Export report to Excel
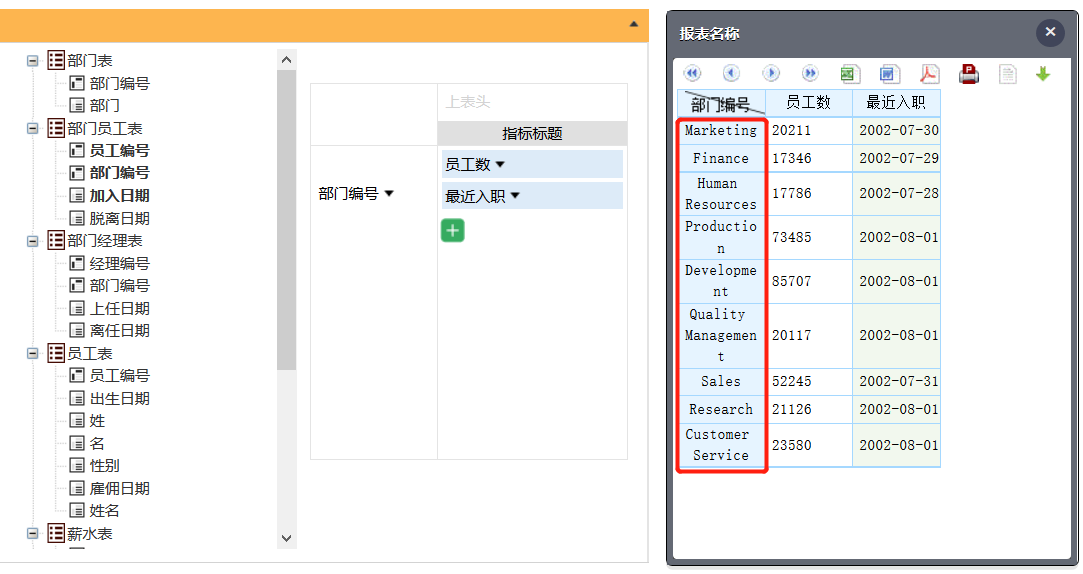Screen dimensions: 1083x574 [x=850, y=74]
